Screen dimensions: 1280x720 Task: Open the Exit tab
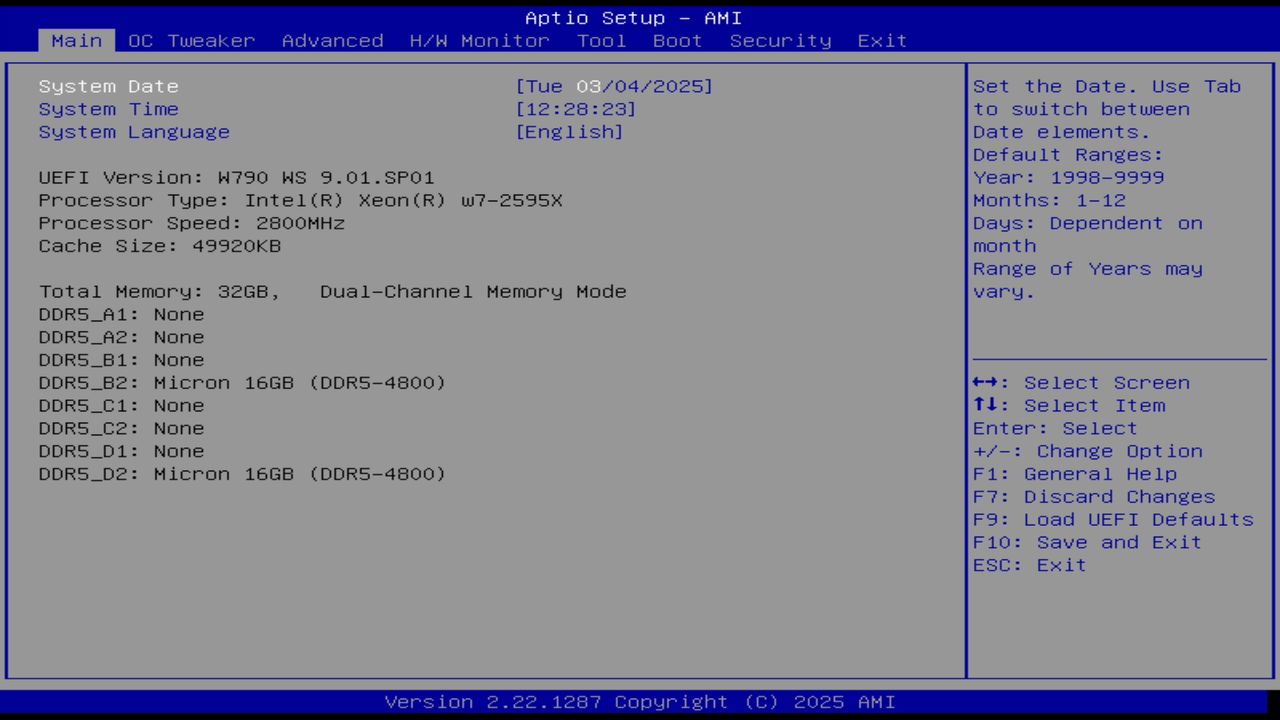(882, 41)
